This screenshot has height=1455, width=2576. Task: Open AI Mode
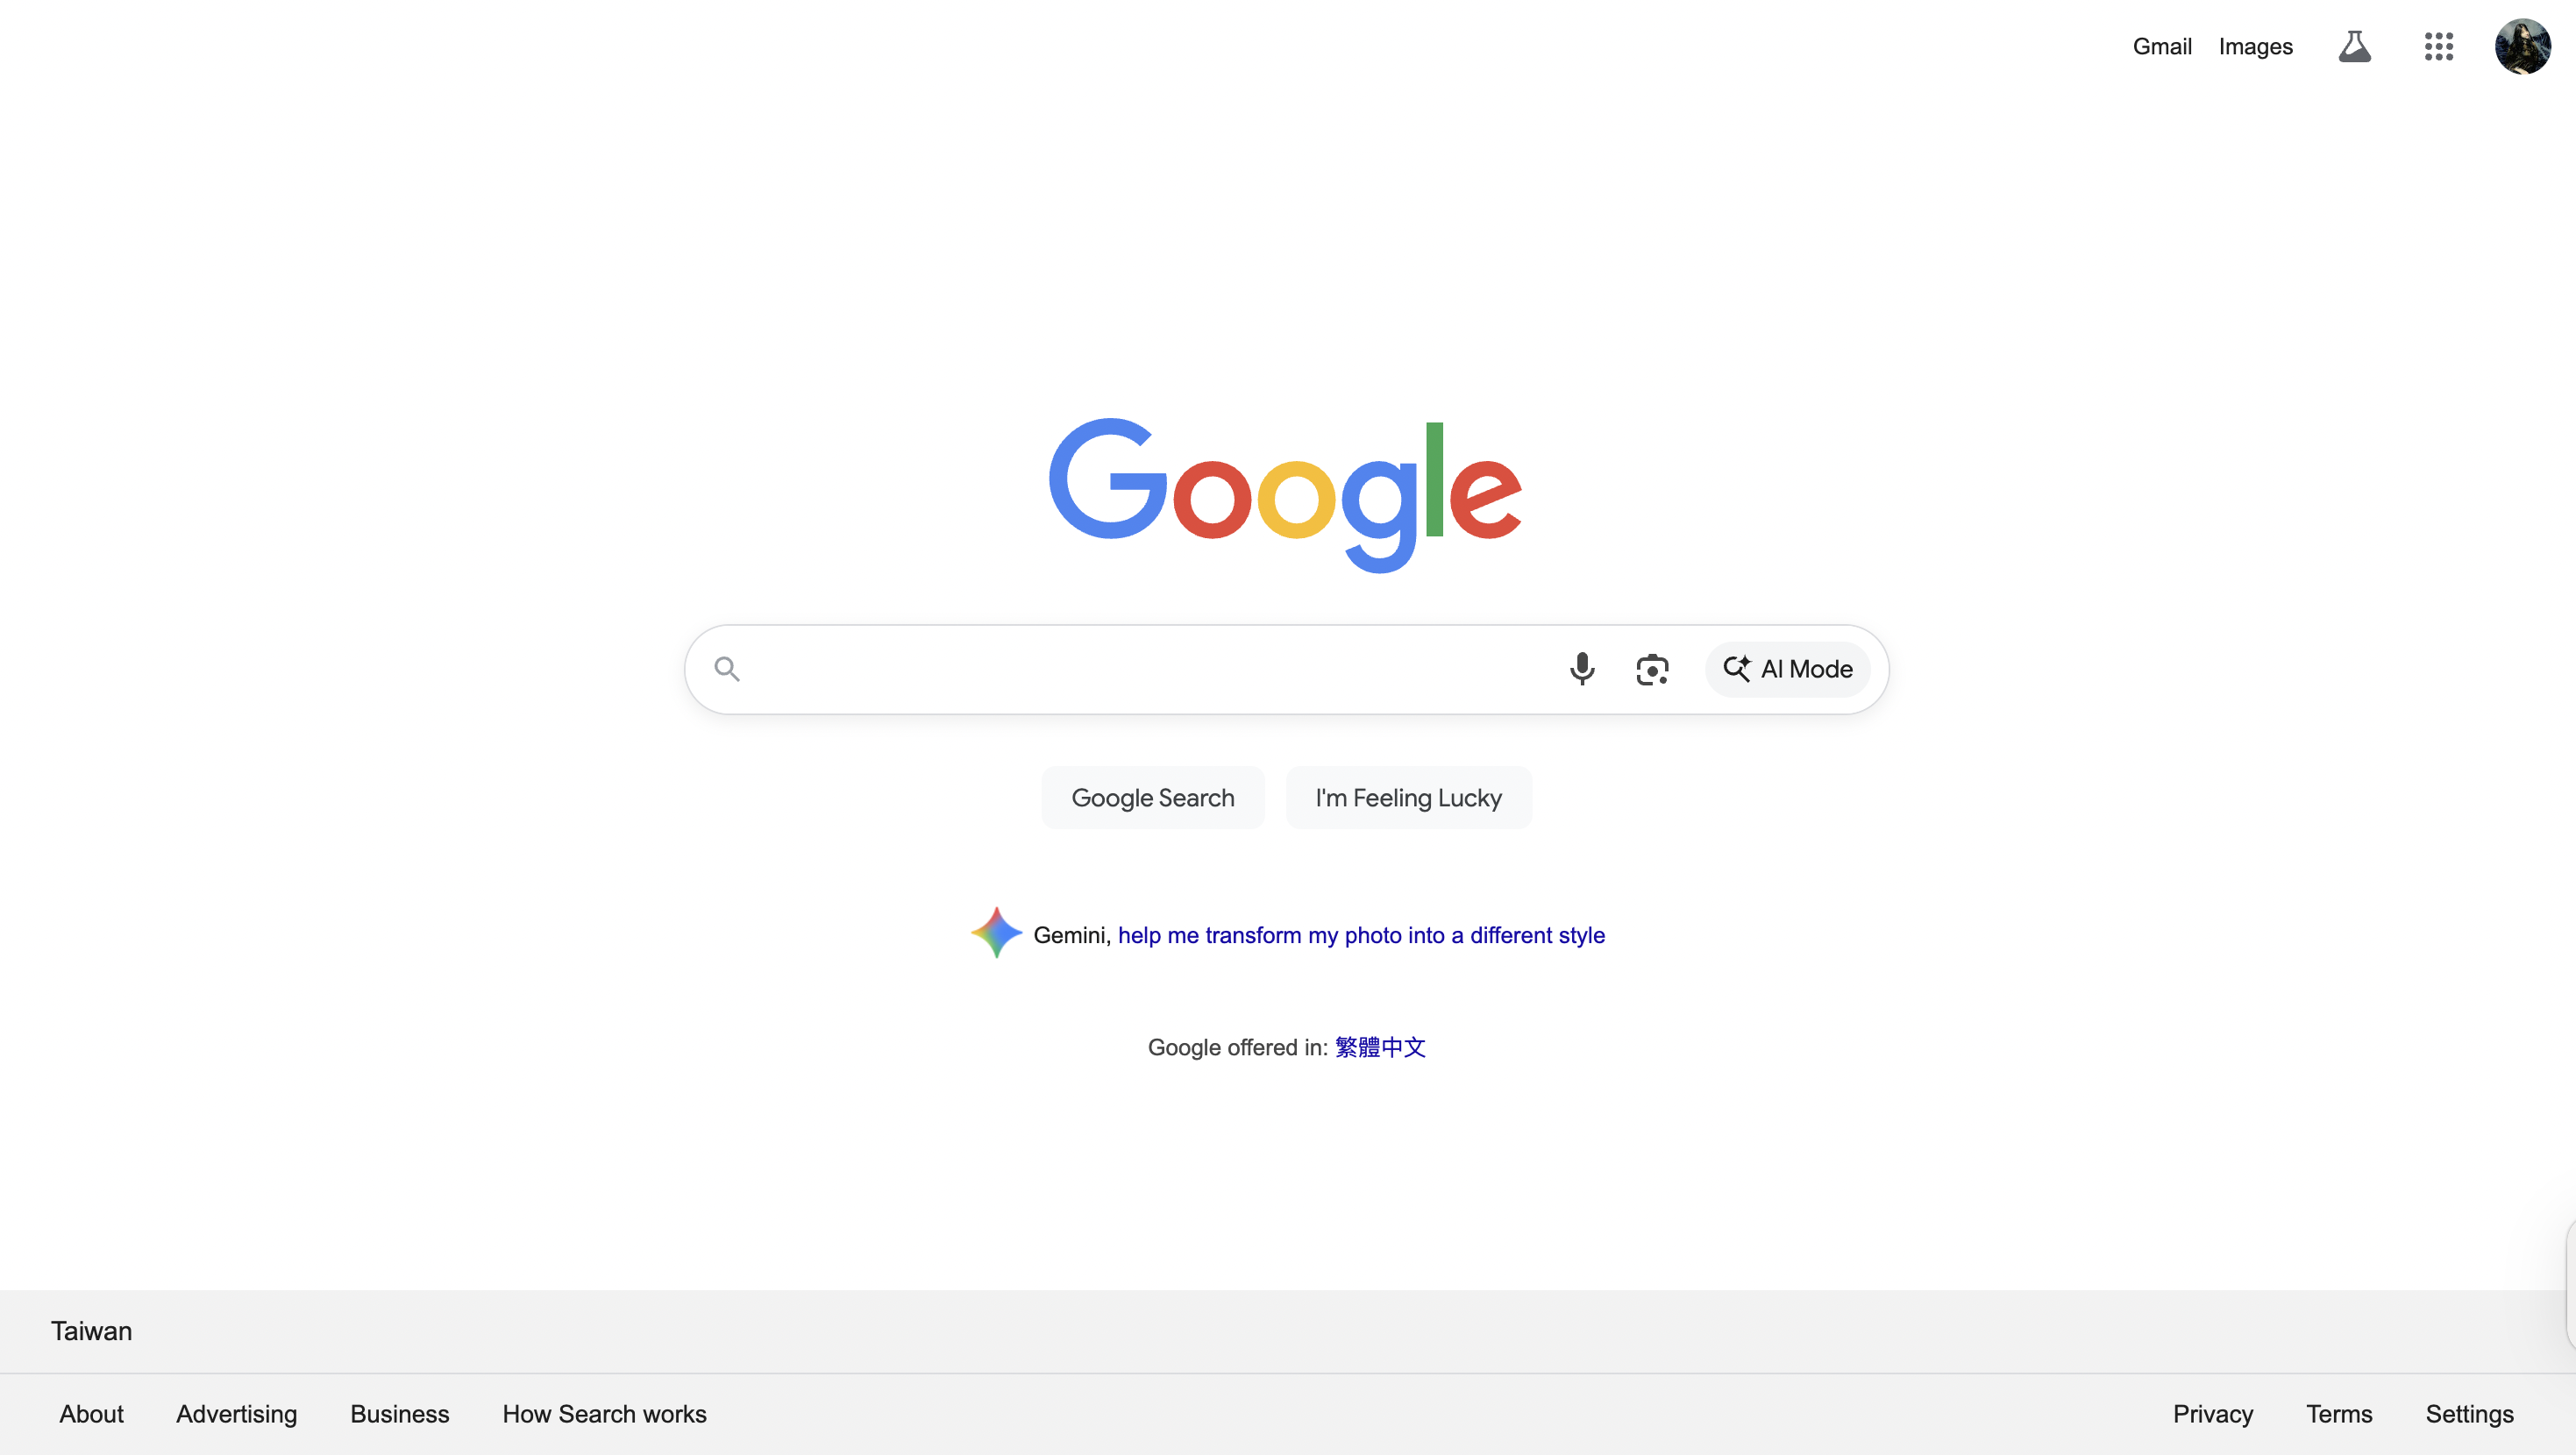click(x=1788, y=669)
